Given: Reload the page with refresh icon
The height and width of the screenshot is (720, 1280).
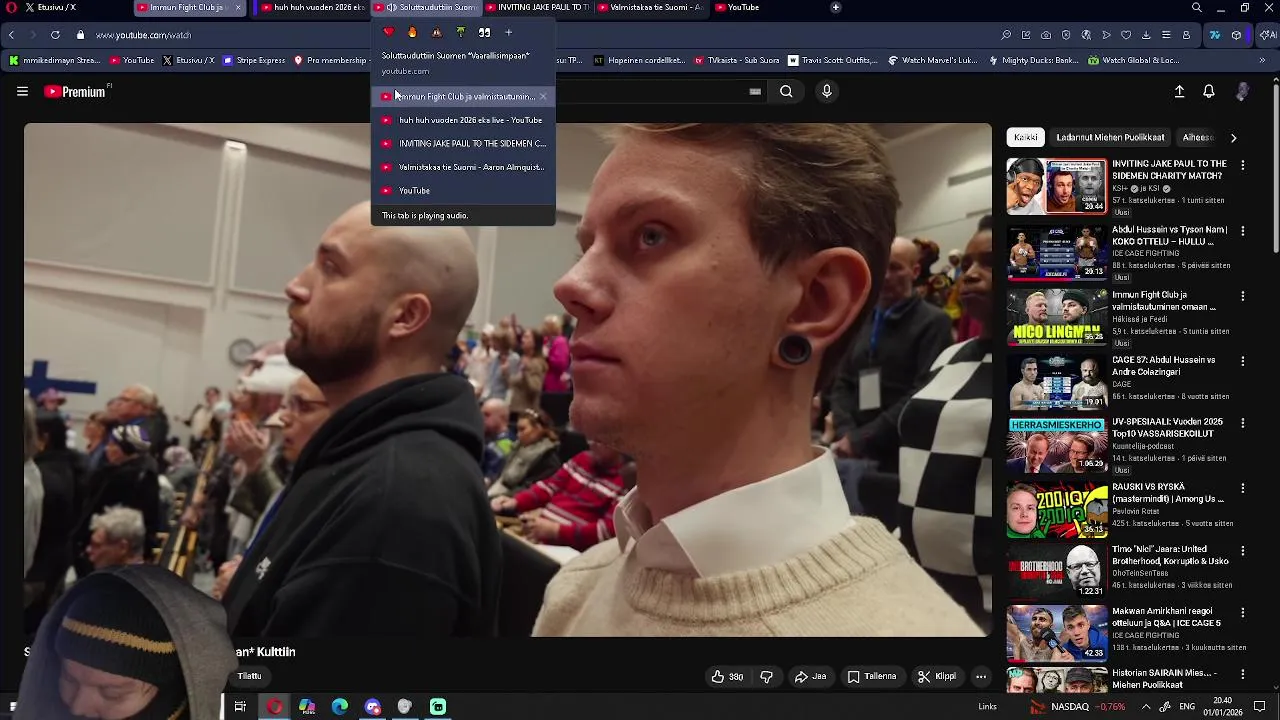Looking at the screenshot, I should tap(55, 34).
